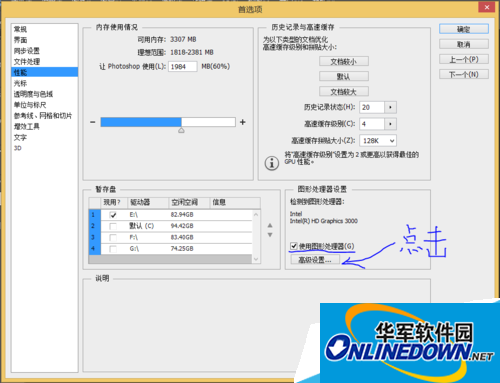Open the 高速缓存级别(C) value popup arrow

[x=390, y=124]
